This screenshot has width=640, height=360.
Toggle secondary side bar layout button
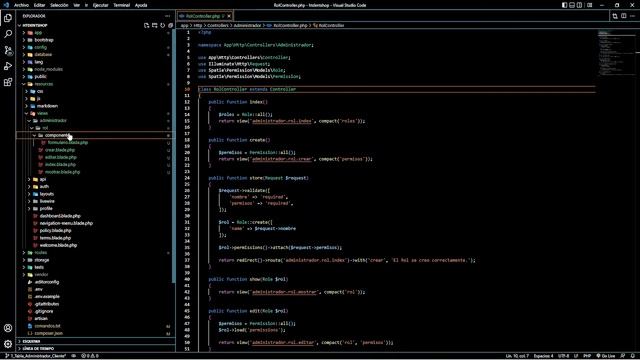[579, 5]
